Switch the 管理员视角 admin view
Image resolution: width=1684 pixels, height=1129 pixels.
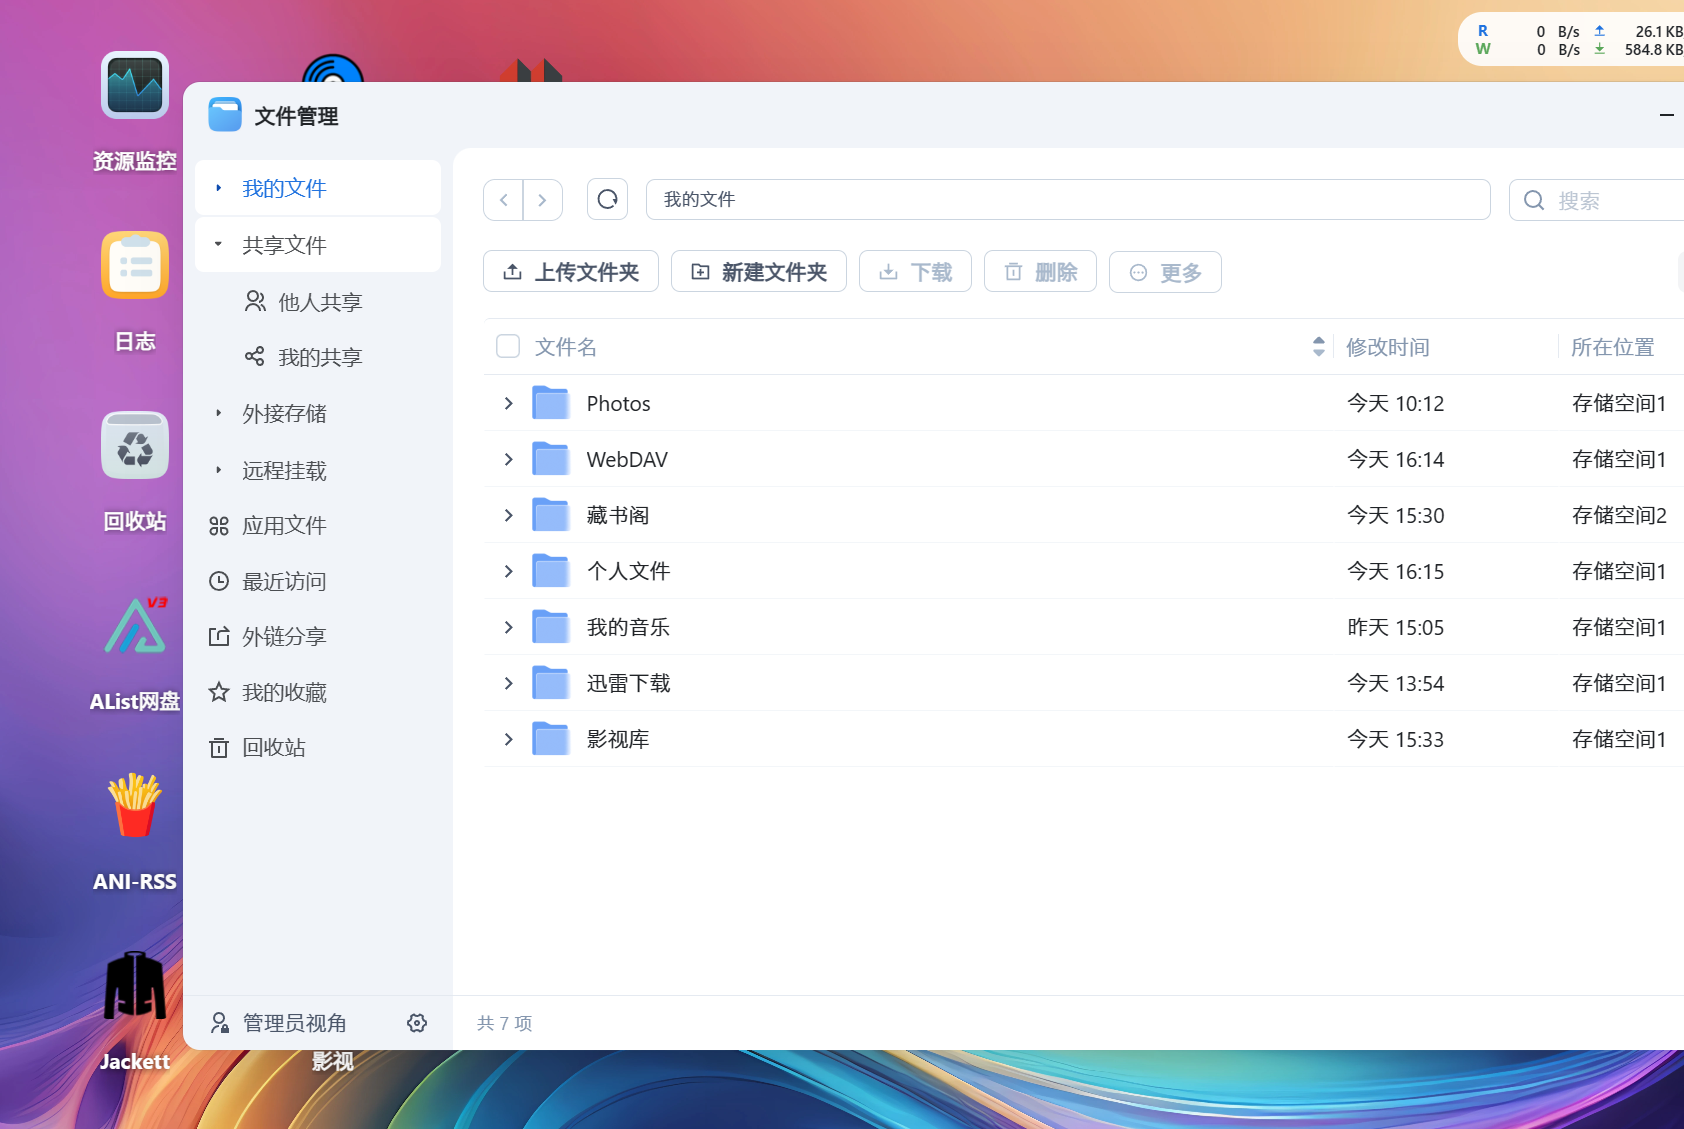280,1023
